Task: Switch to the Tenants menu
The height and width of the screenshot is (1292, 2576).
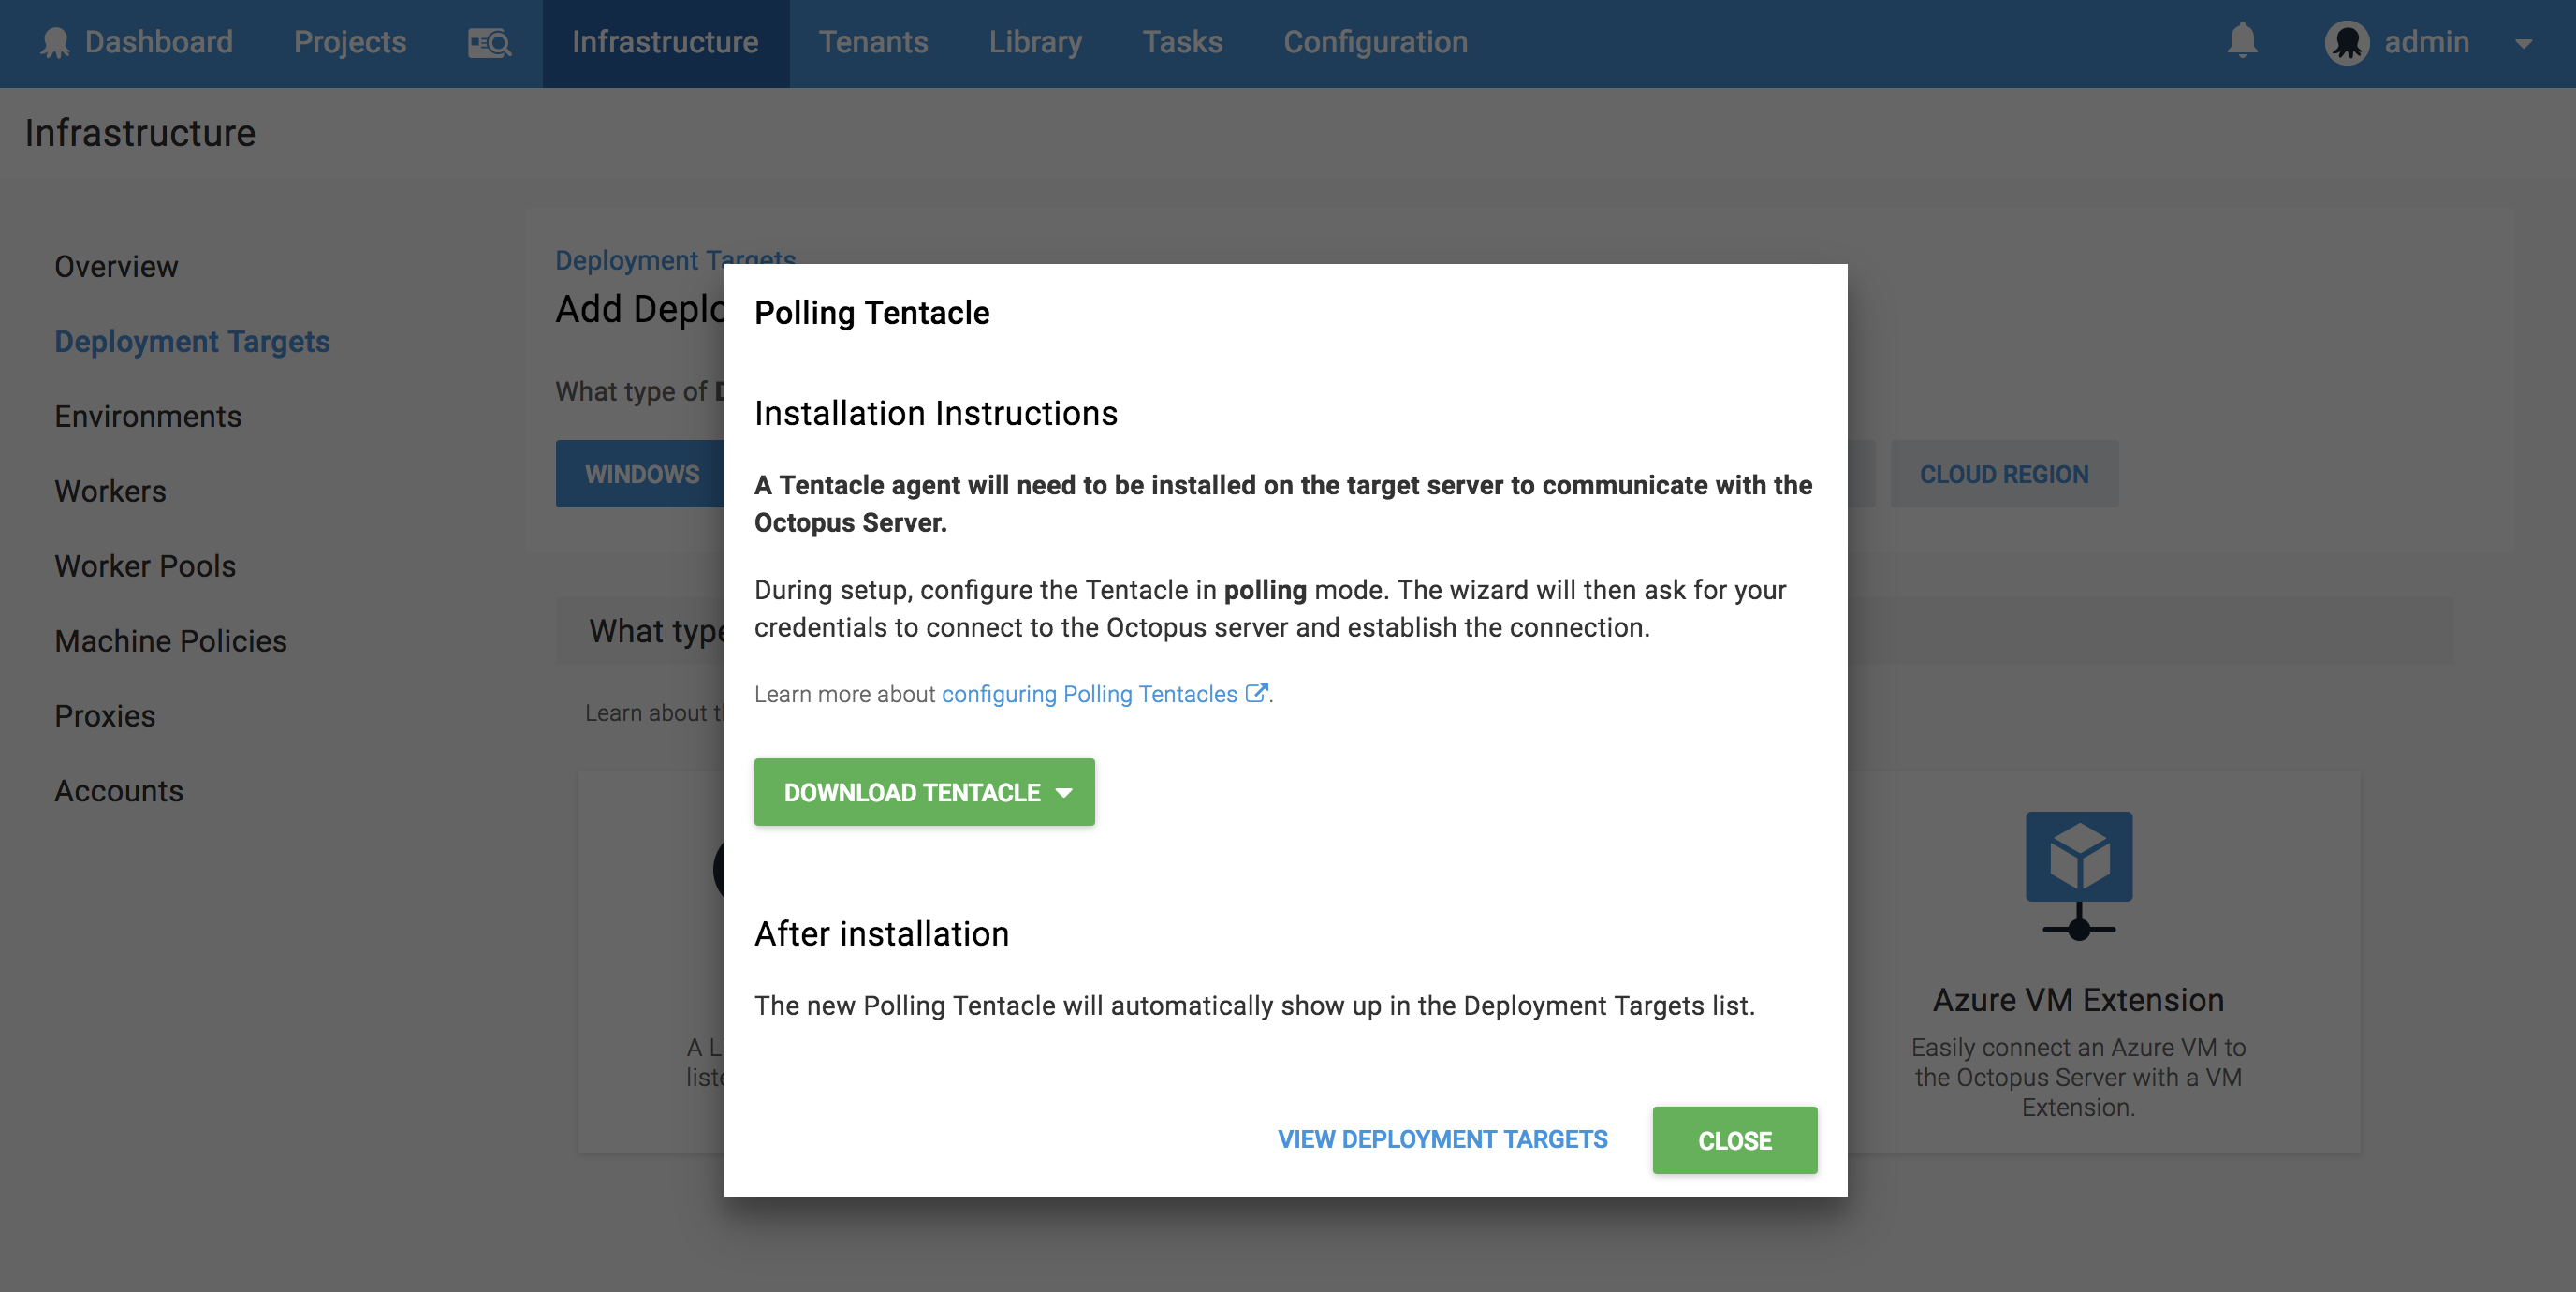Action: click(x=873, y=43)
